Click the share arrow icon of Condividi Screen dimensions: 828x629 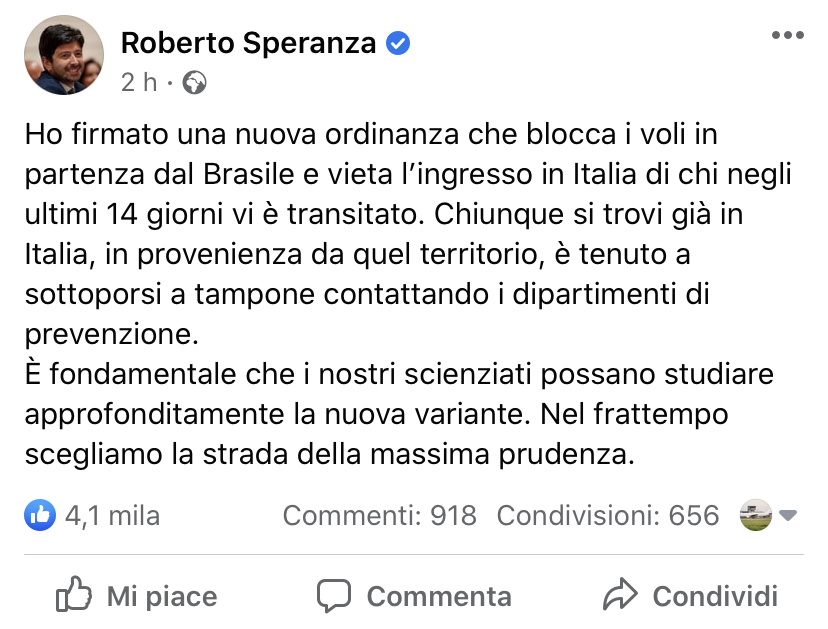pyautogui.click(x=620, y=596)
